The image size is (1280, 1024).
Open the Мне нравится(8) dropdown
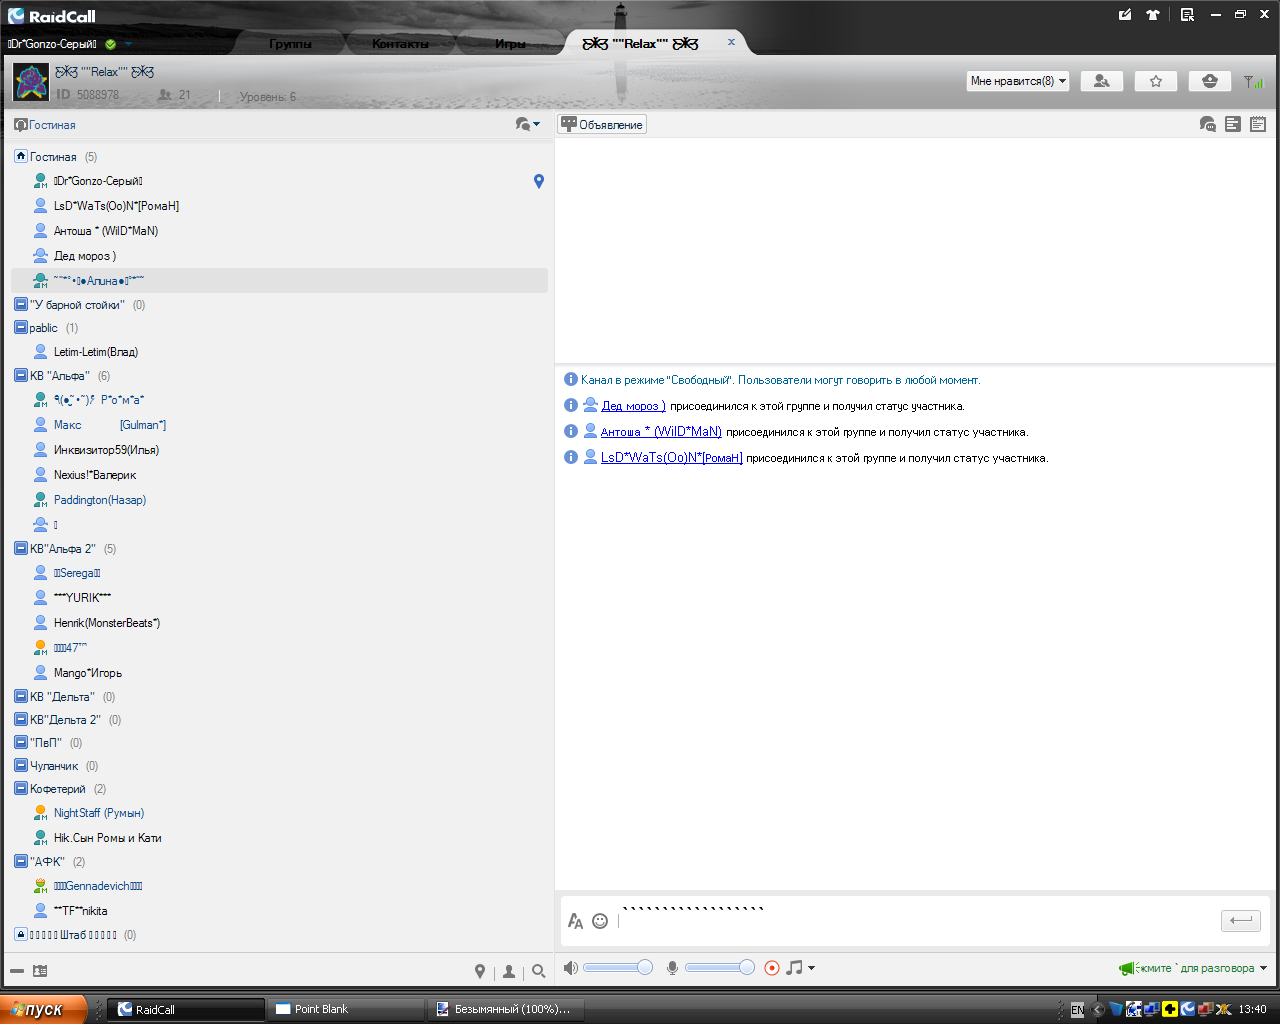1018,81
